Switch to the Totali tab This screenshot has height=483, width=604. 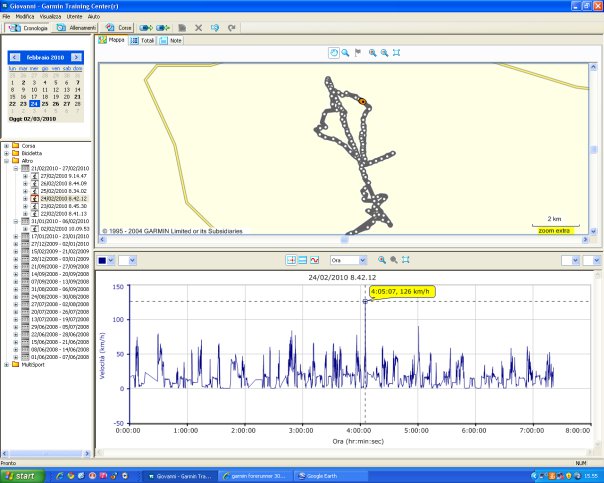point(142,40)
